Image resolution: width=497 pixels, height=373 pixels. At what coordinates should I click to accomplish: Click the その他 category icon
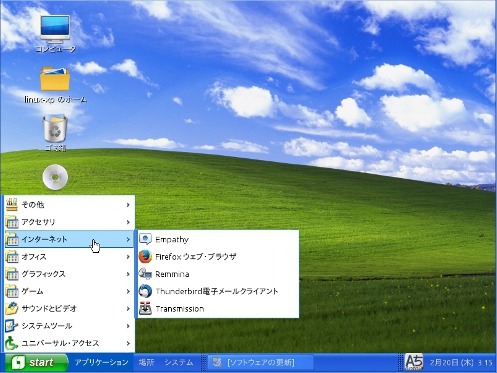12,204
